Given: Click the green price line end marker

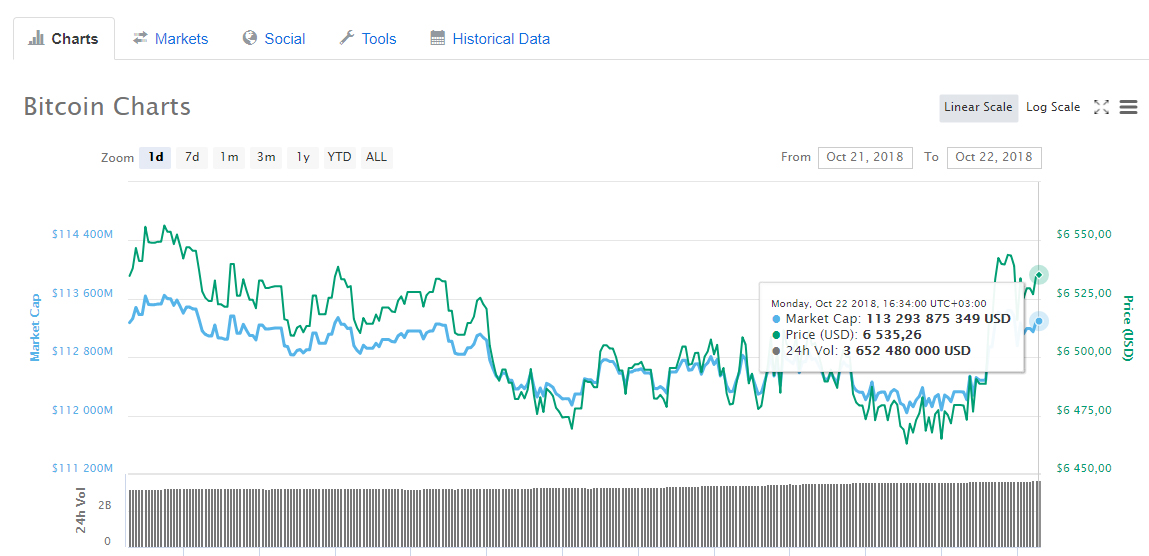Looking at the screenshot, I should click(1039, 275).
